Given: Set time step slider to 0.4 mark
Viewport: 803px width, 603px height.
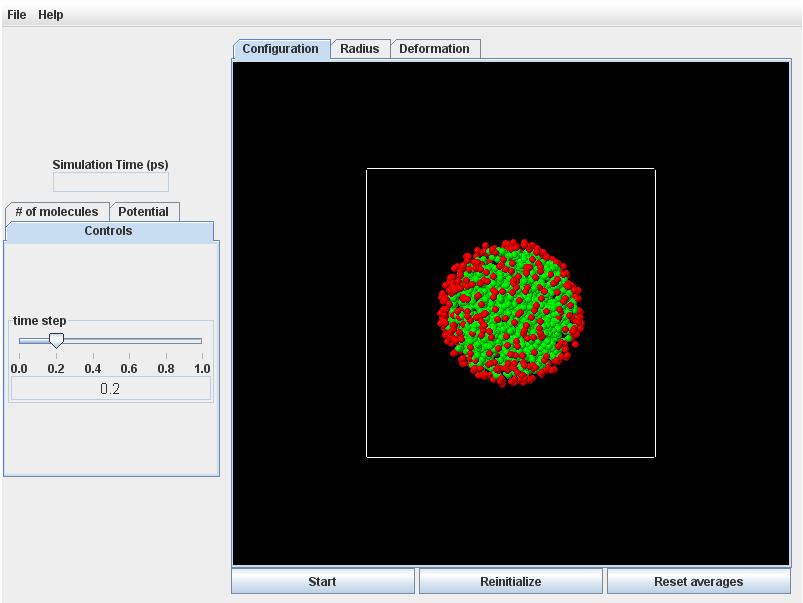Looking at the screenshot, I should click(93, 341).
